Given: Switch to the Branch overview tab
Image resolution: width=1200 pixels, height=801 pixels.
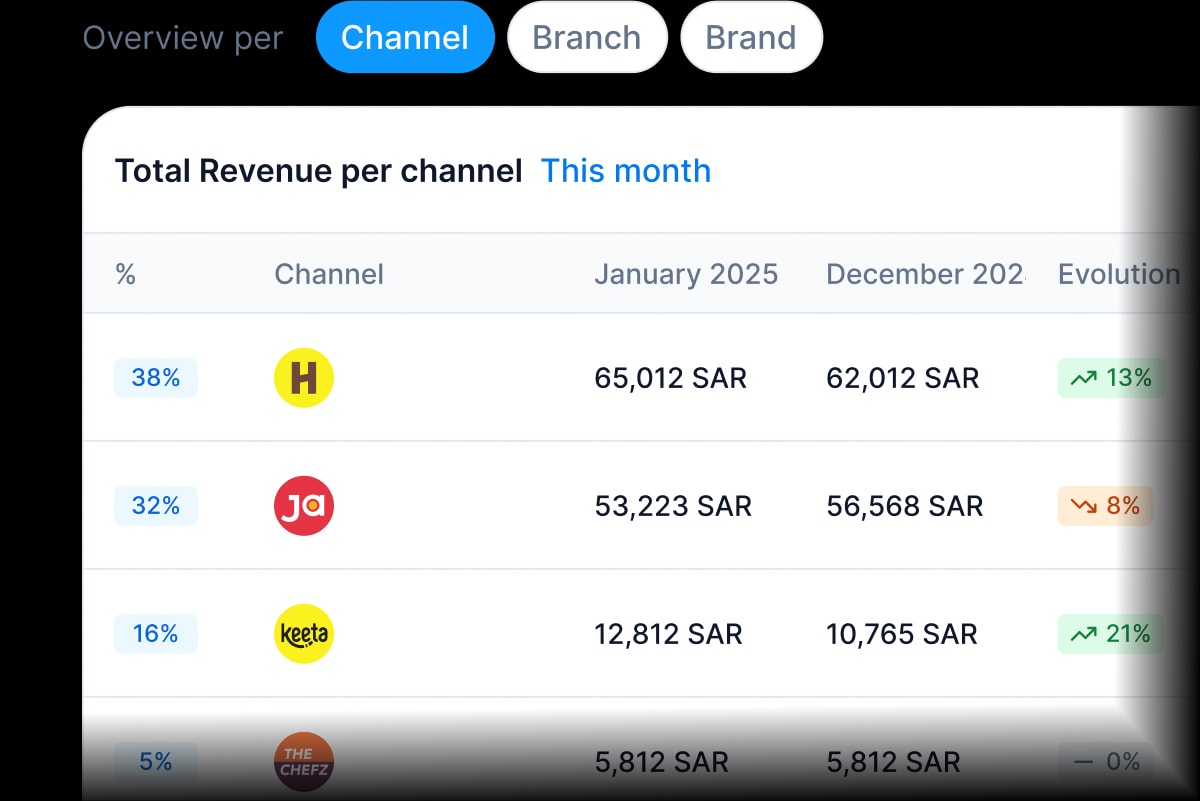Looking at the screenshot, I should [x=587, y=38].
